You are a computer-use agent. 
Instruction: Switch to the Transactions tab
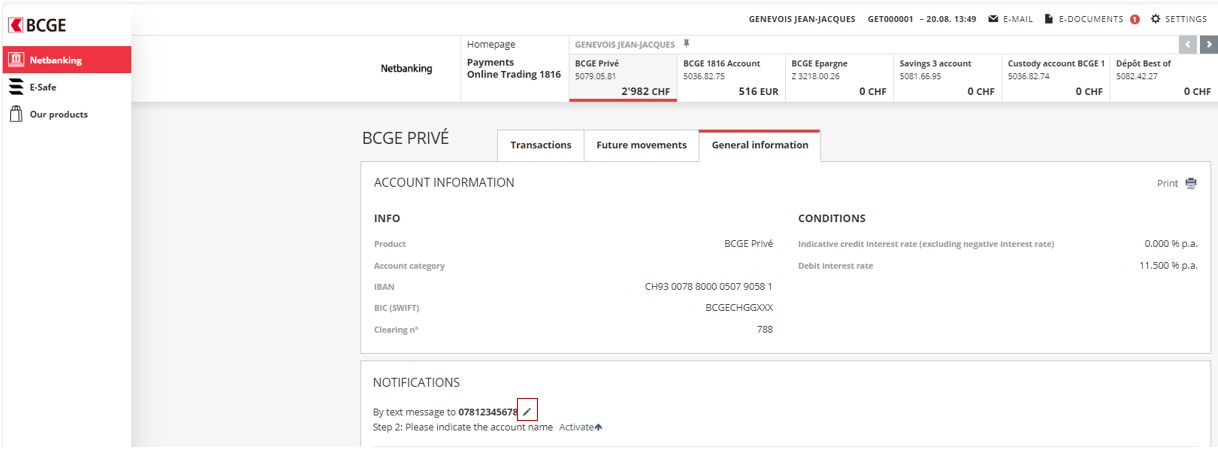coord(541,145)
